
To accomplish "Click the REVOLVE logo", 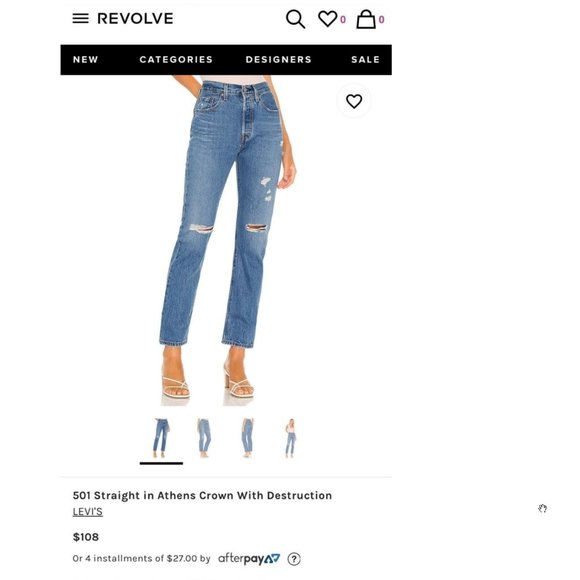I will (x=135, y=18).
